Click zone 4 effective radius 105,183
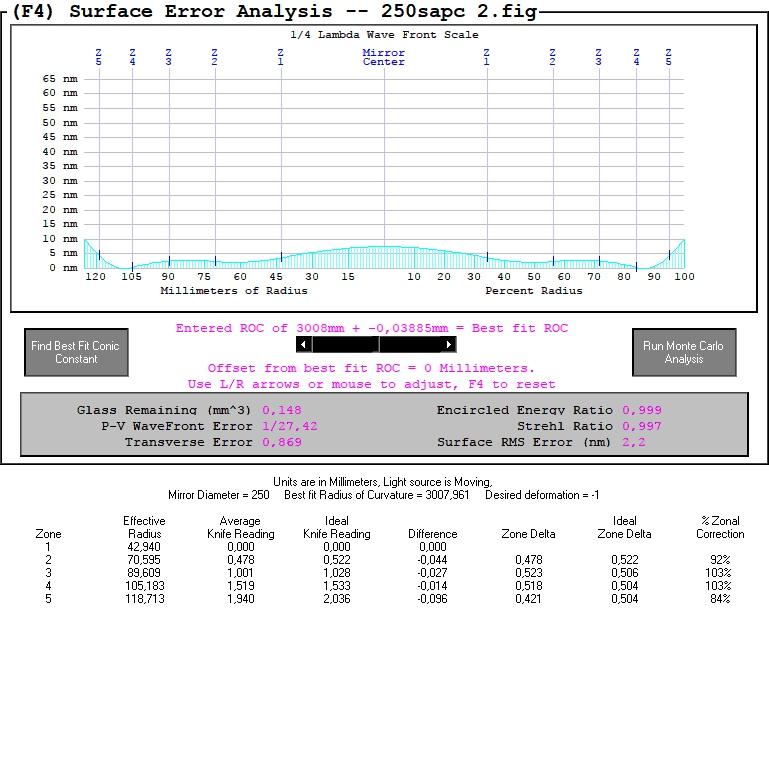This screenshot has height=765, width=769. (x=145, y=586)
